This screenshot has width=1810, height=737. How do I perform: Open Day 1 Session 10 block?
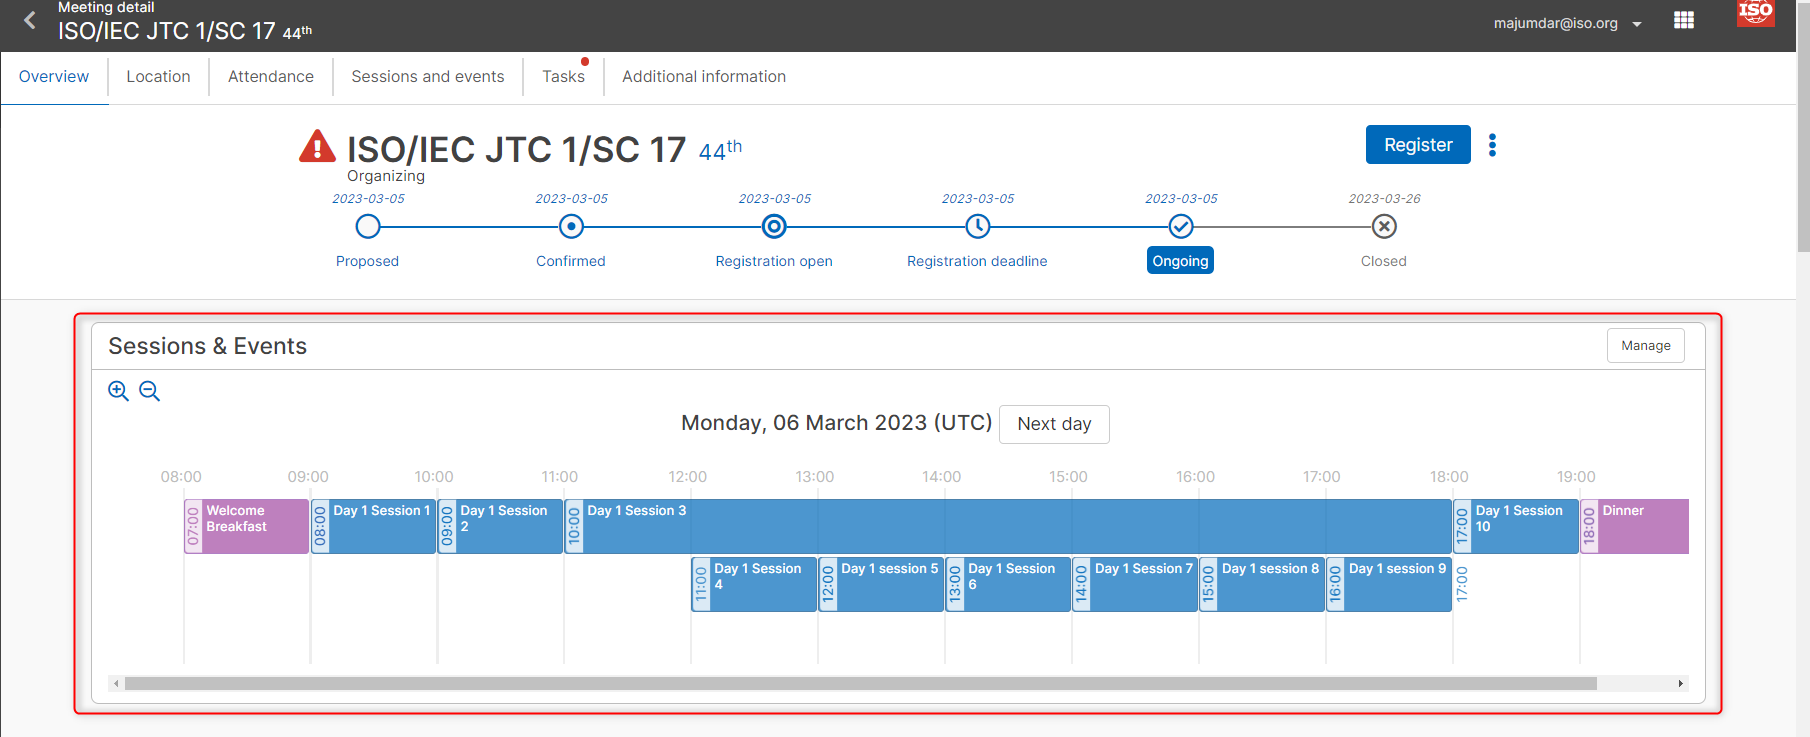click(1517, 527)
